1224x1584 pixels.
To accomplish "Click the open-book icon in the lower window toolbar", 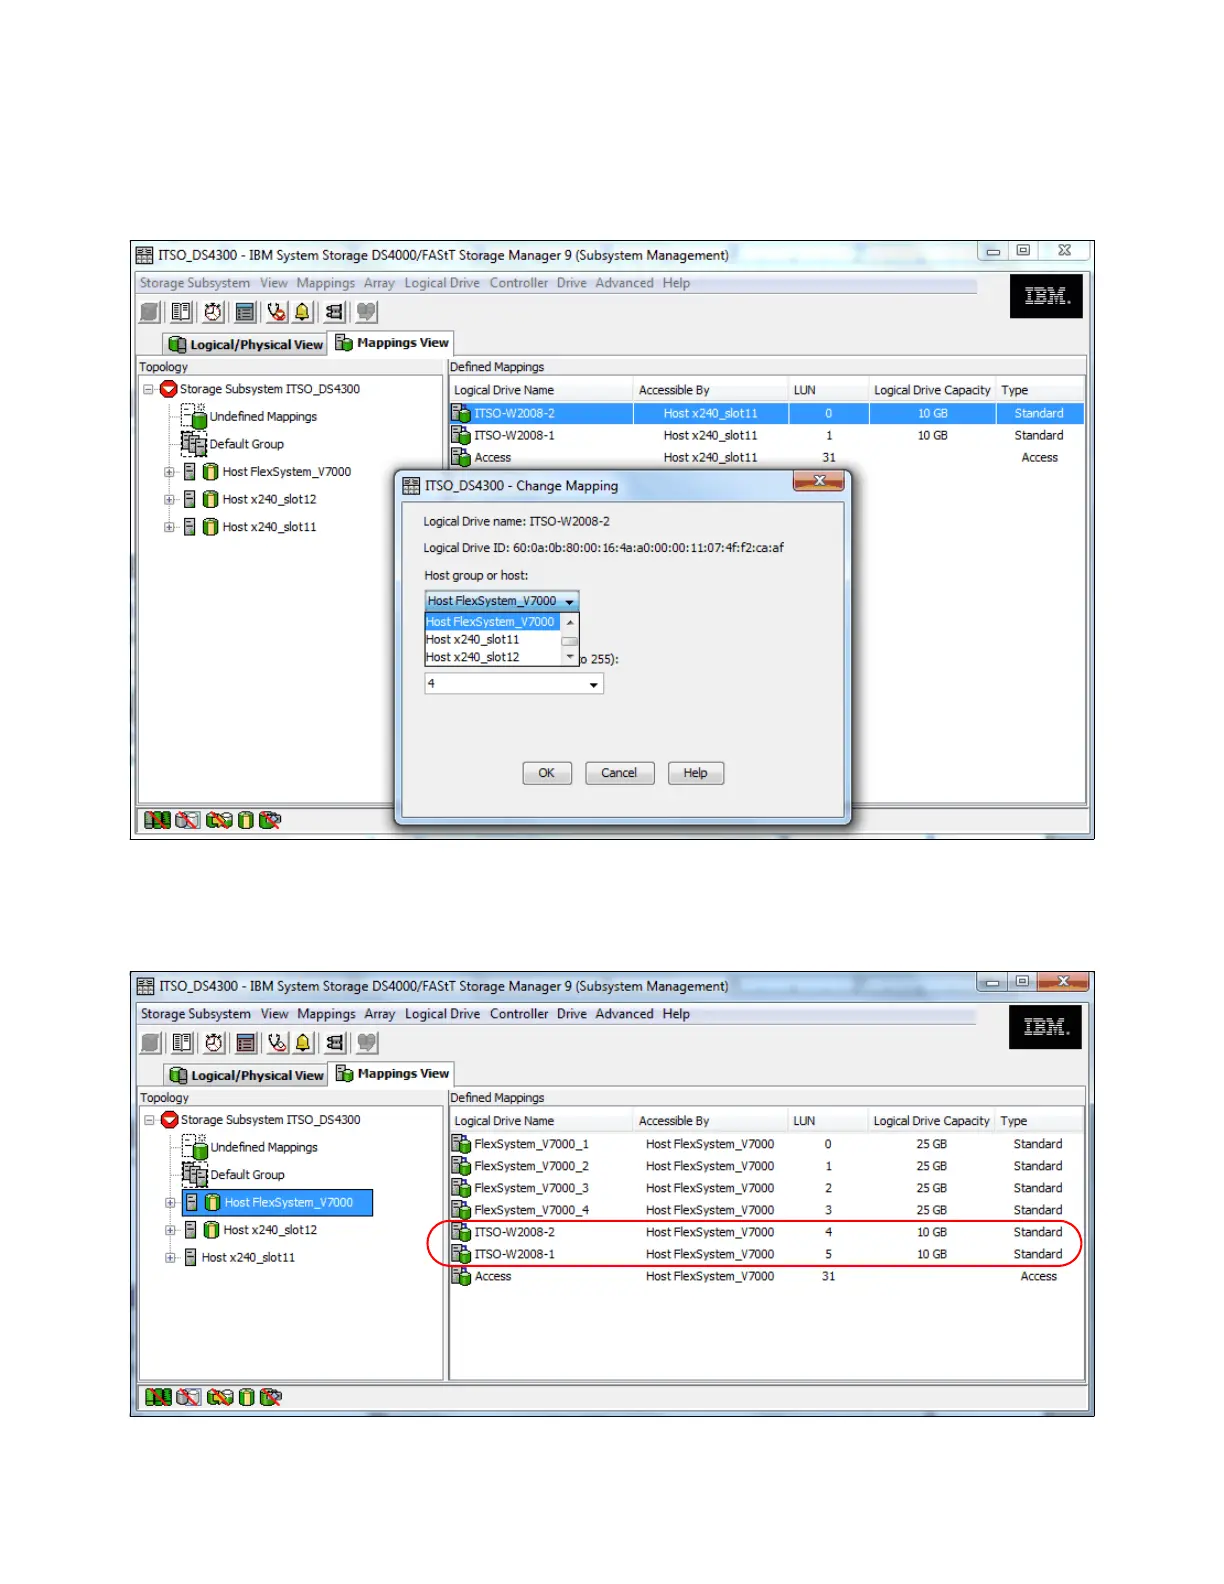I will pos(182,1043).
